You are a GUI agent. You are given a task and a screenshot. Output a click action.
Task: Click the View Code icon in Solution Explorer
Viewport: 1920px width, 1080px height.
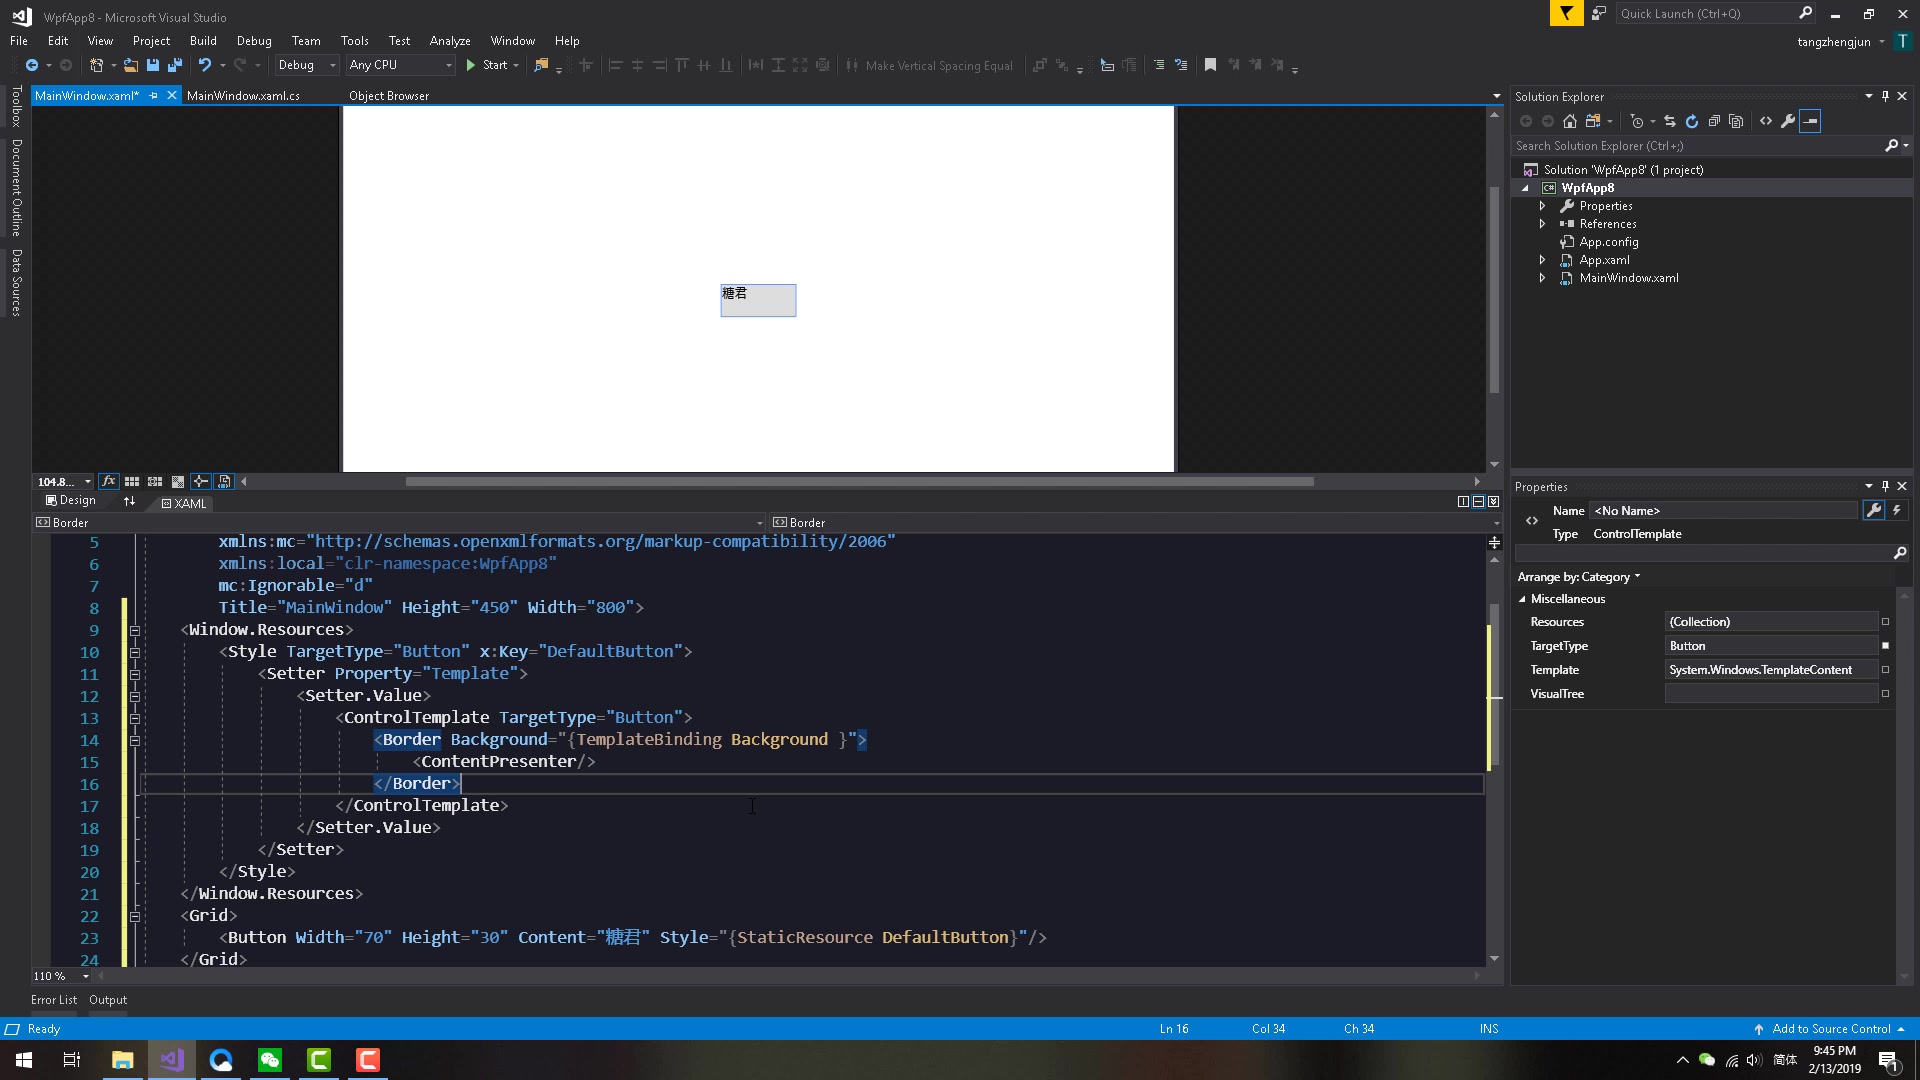pyautogui.click(x=1766, y=121)
